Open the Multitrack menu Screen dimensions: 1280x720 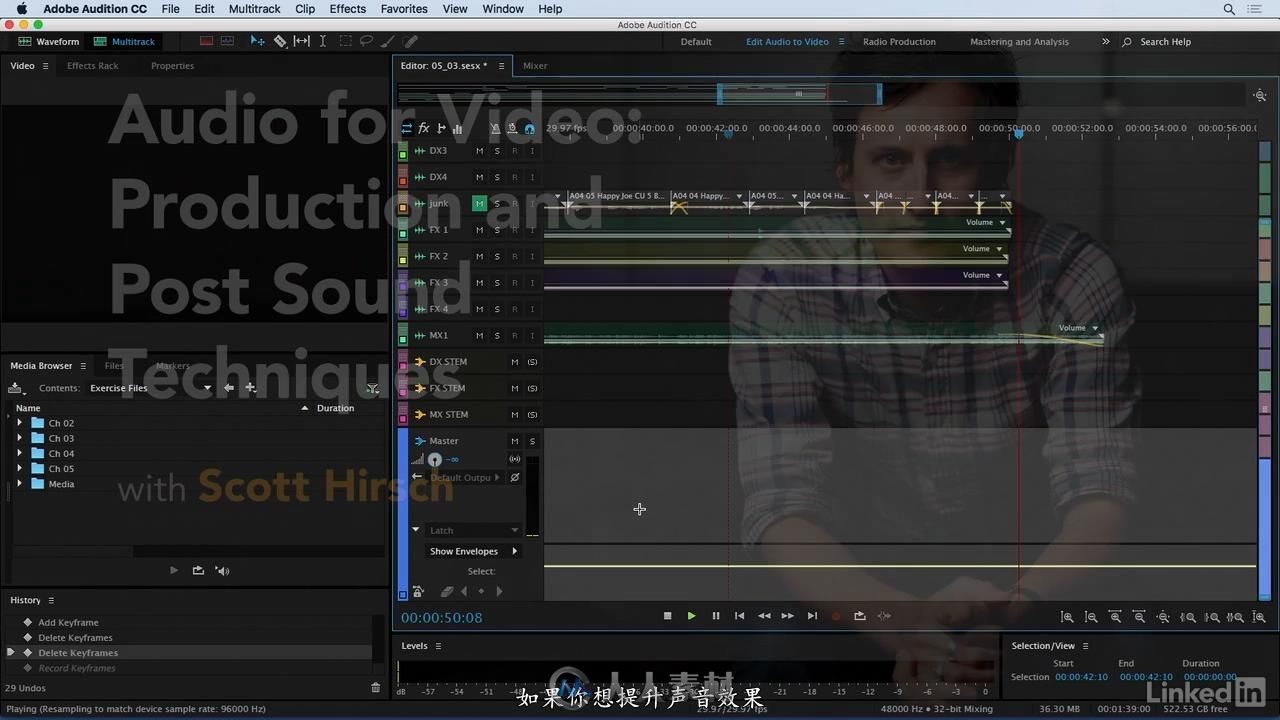(x=254, y=9)
